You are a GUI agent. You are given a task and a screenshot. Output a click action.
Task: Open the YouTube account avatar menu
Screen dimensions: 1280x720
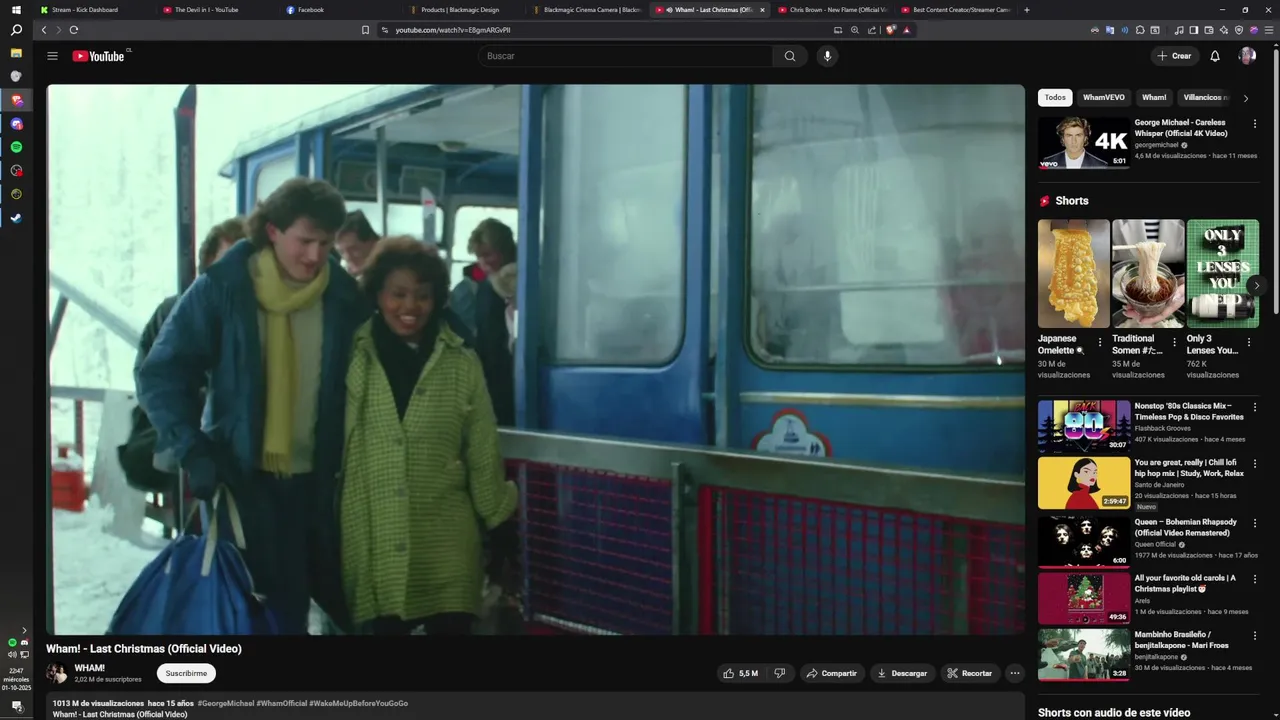[x=1247, y=56]
